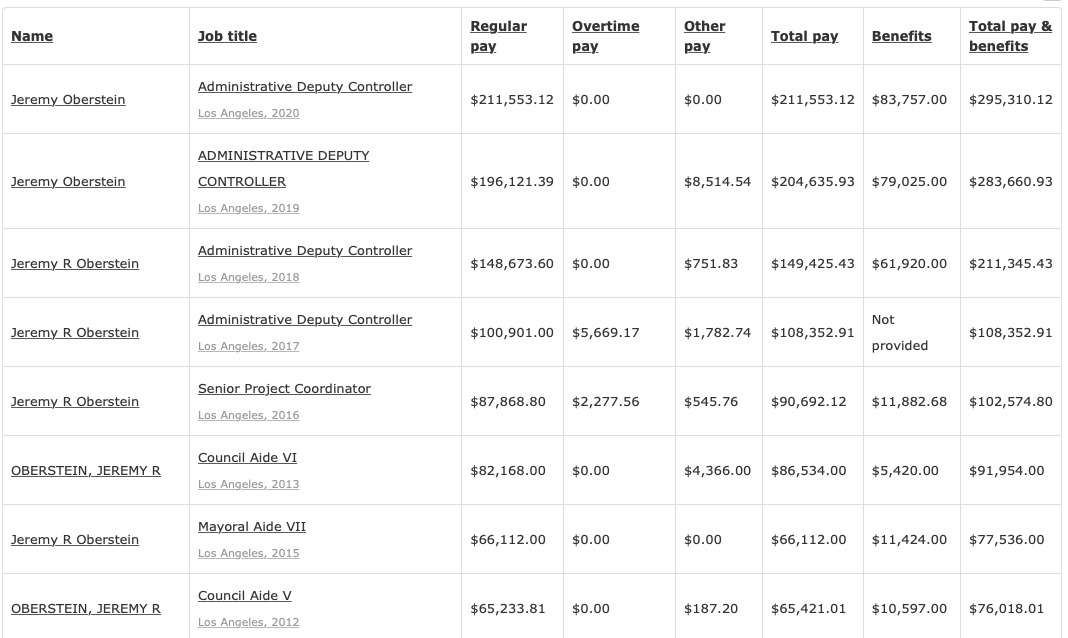The width and height of the screenshot is (1068, 638).
Task: Sort by Benefits column header
Action: [x=901, y=36]
